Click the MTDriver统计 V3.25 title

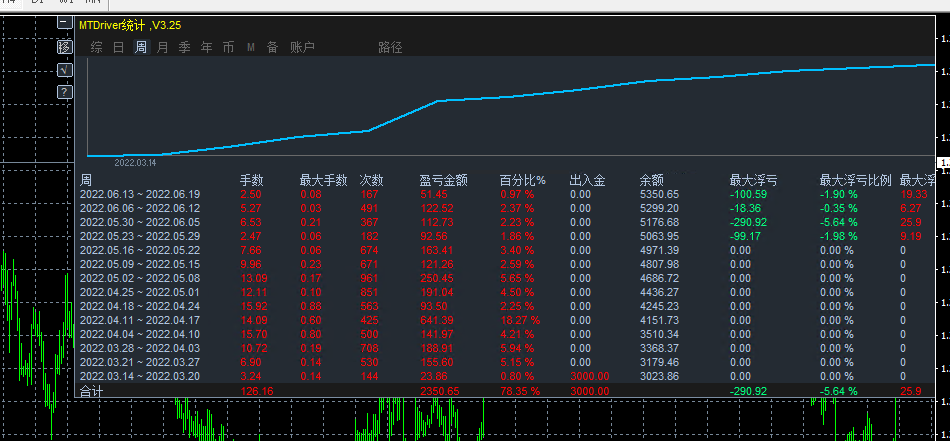coord(130,25)
